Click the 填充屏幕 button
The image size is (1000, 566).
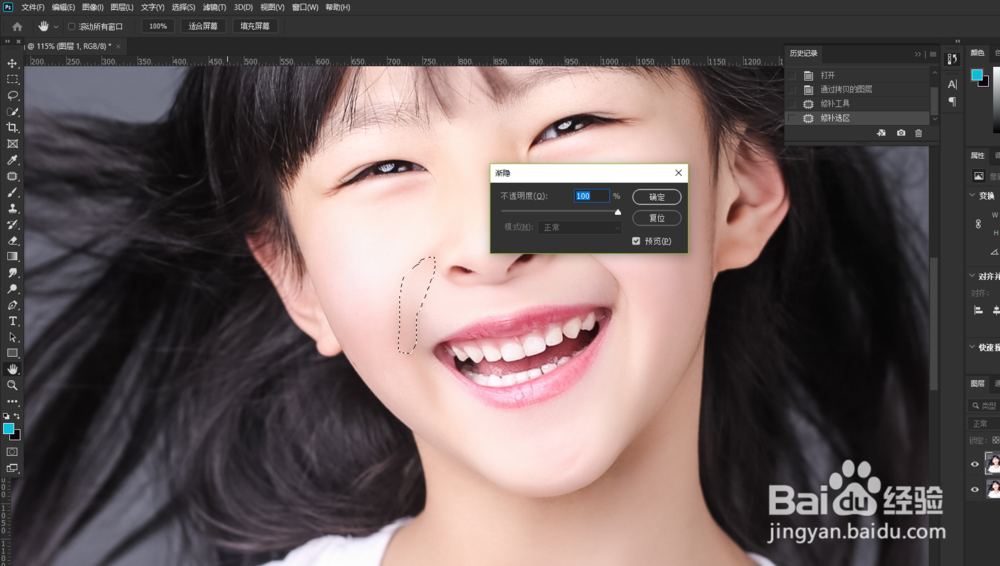[255, 26]
